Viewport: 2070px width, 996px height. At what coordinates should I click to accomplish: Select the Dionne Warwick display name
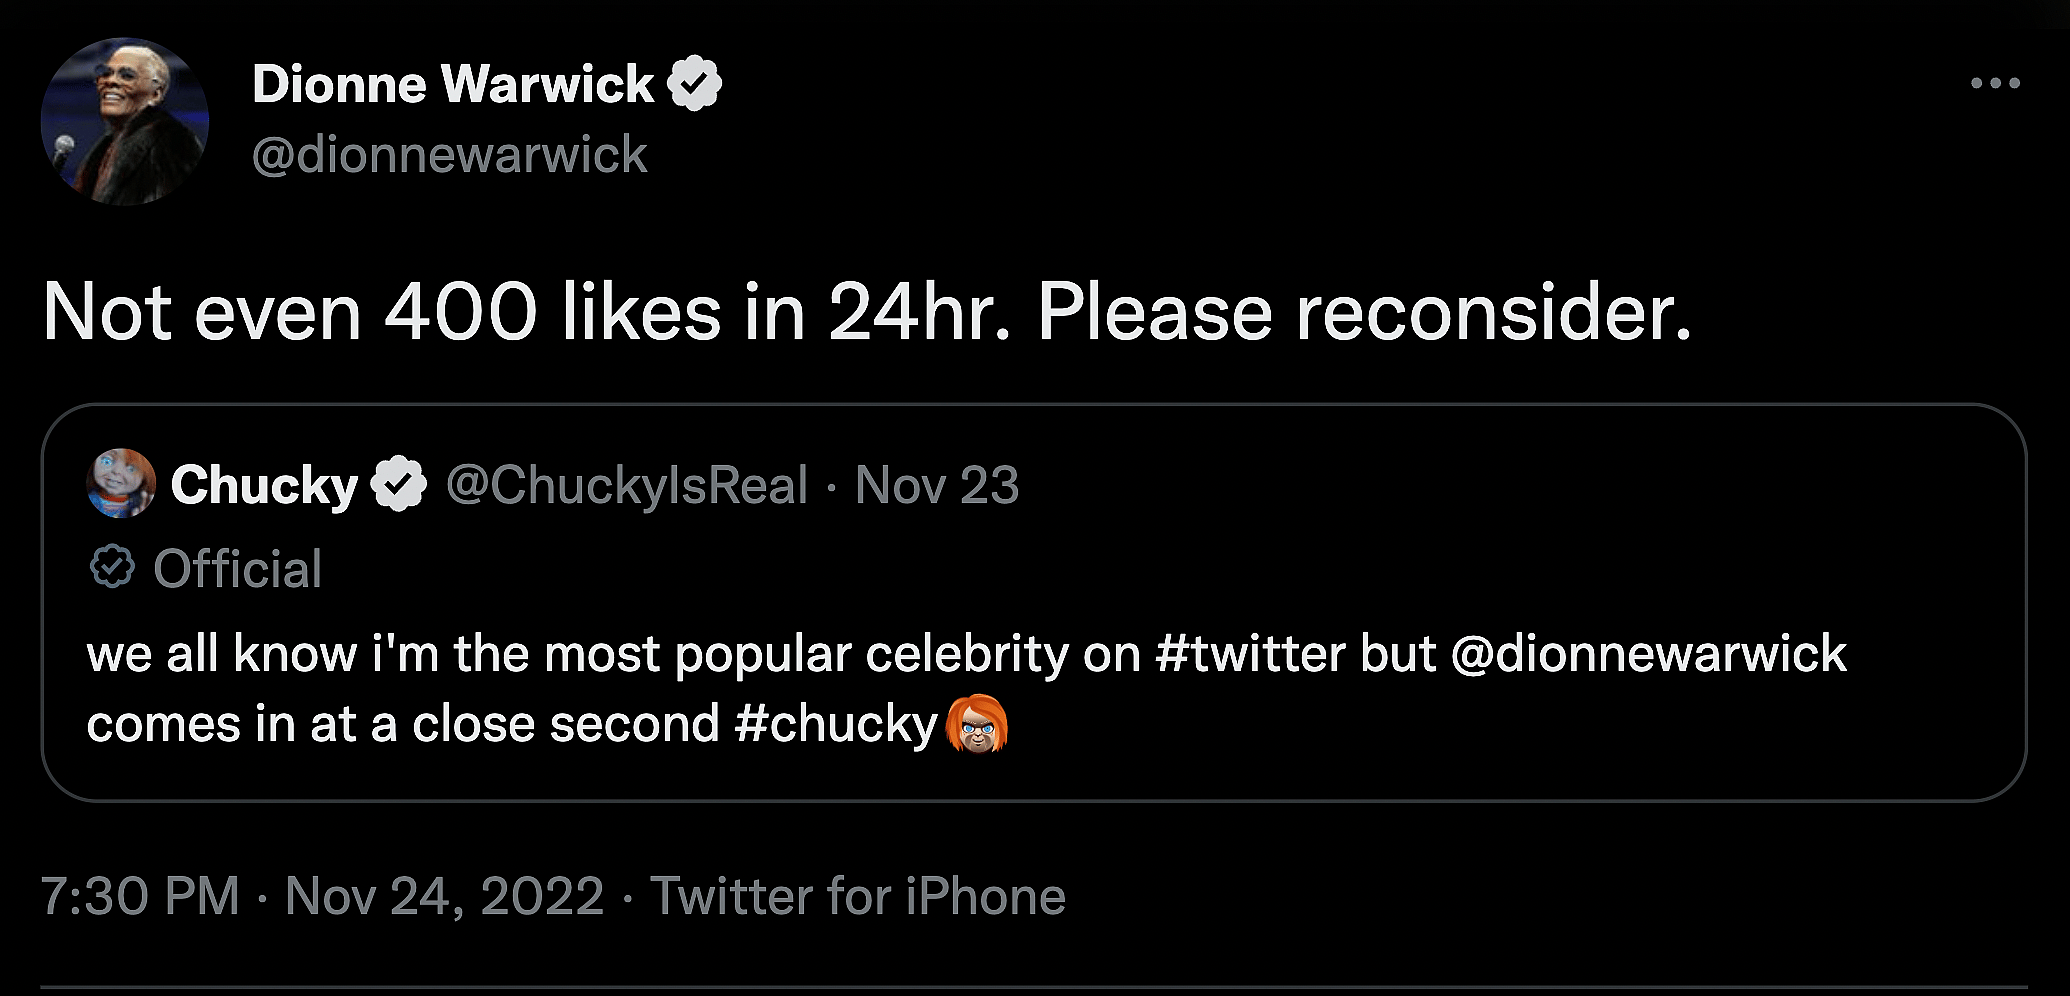point(452,82)
